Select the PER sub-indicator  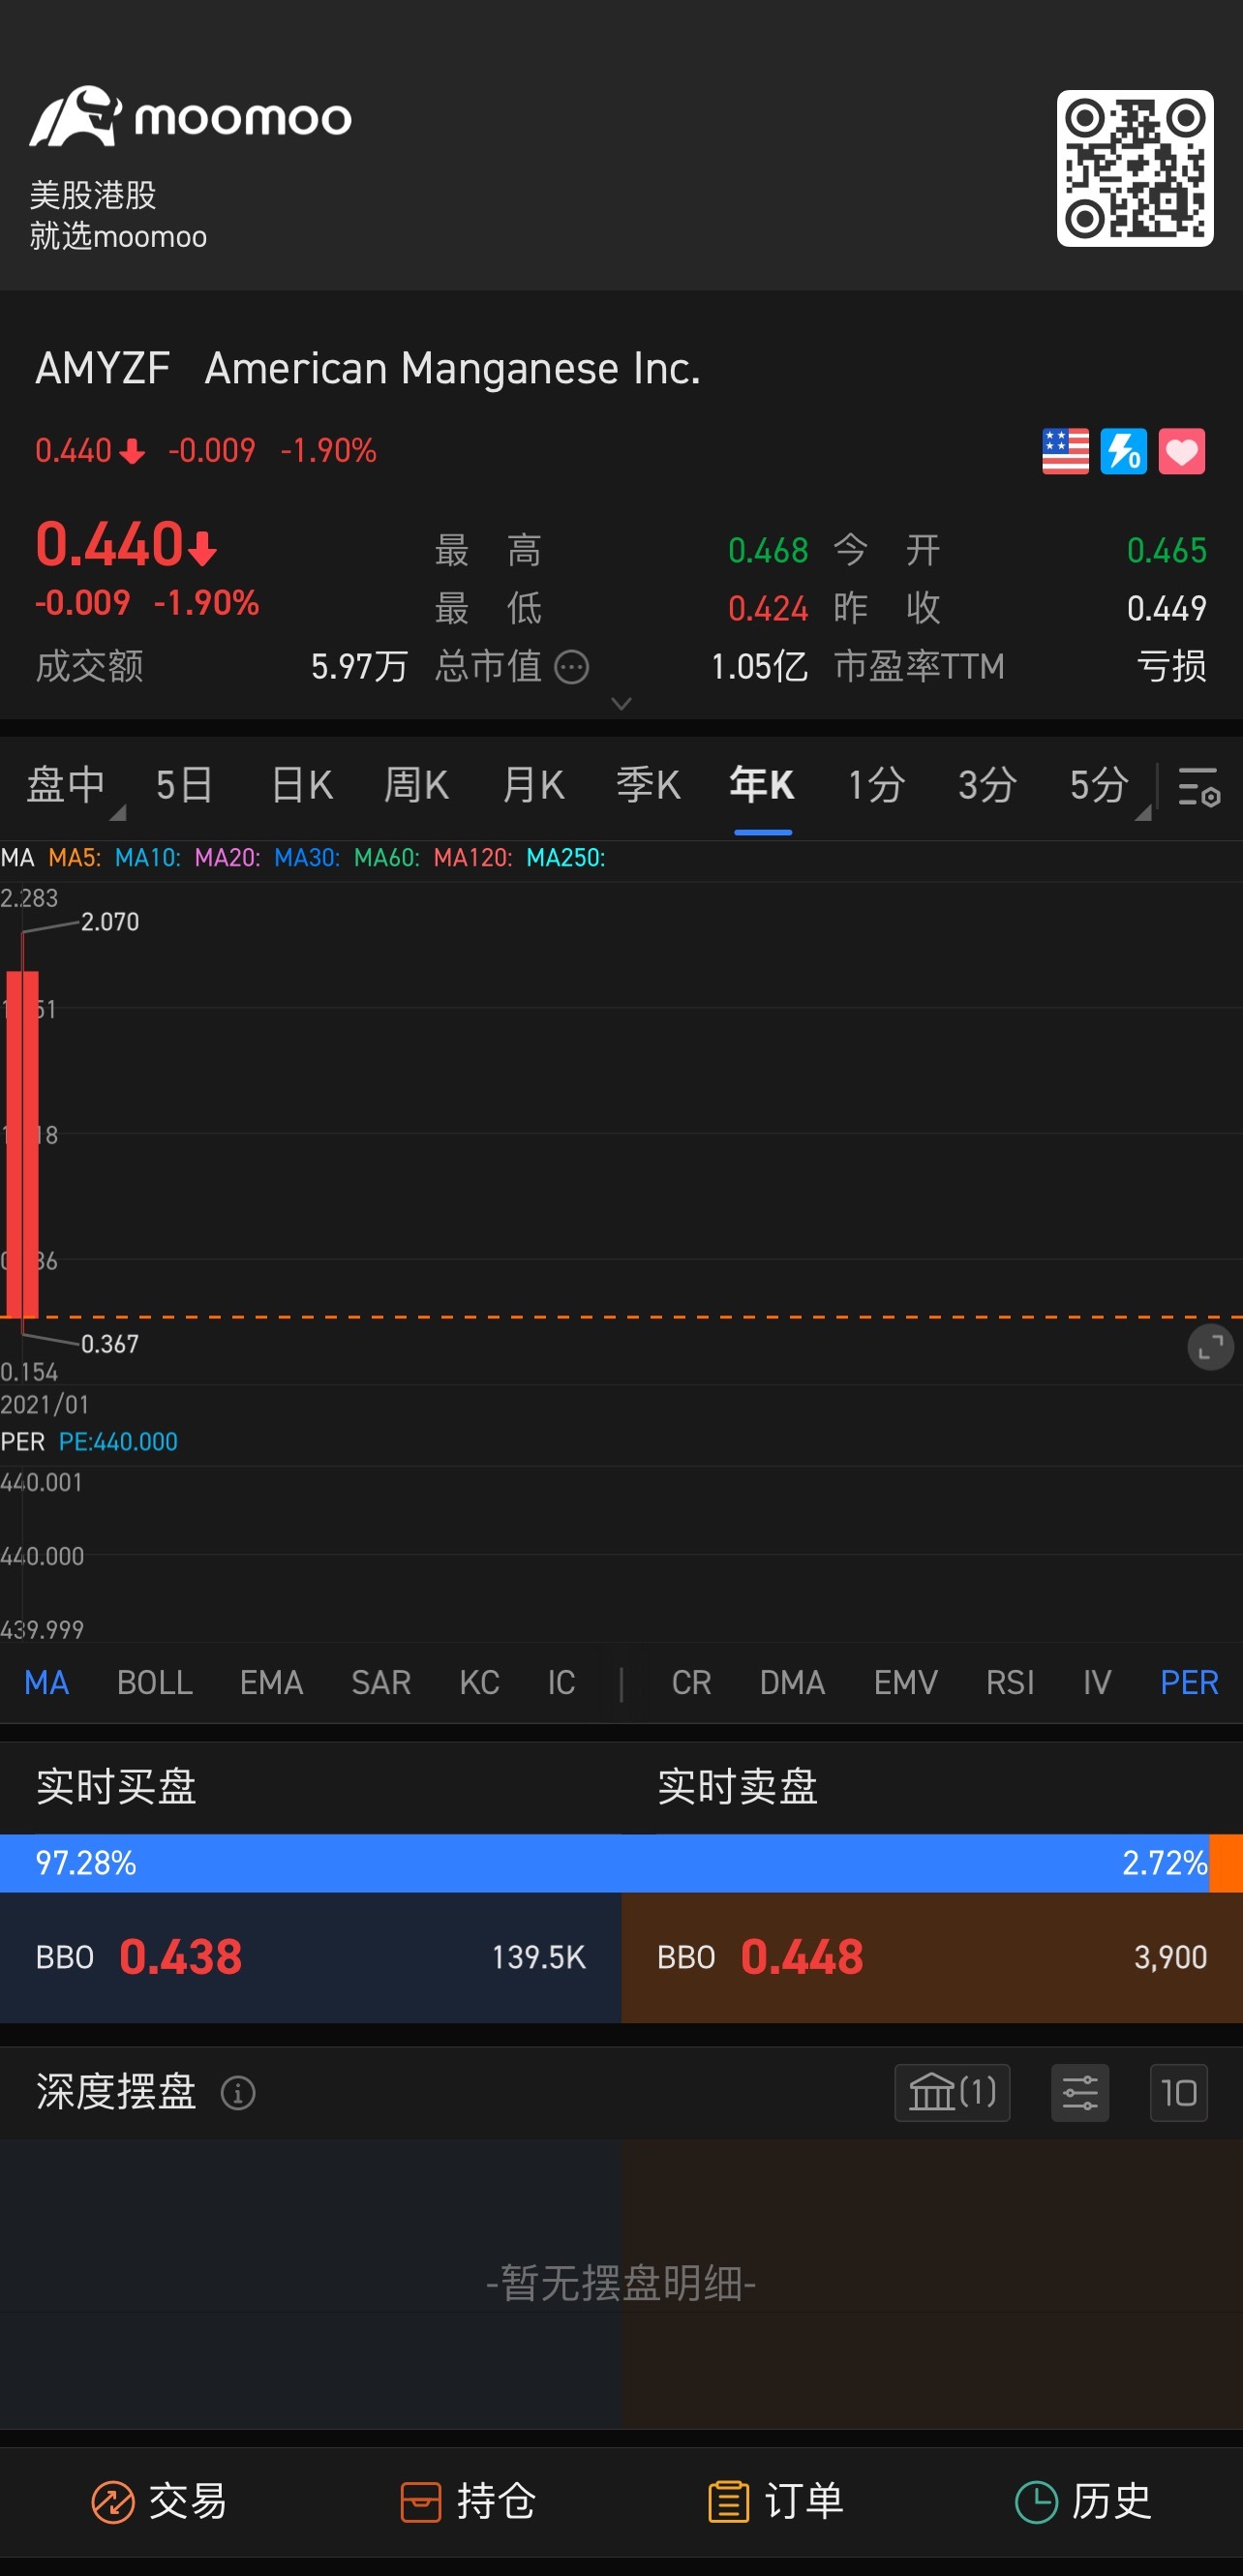click(x=1189, y=1683)
